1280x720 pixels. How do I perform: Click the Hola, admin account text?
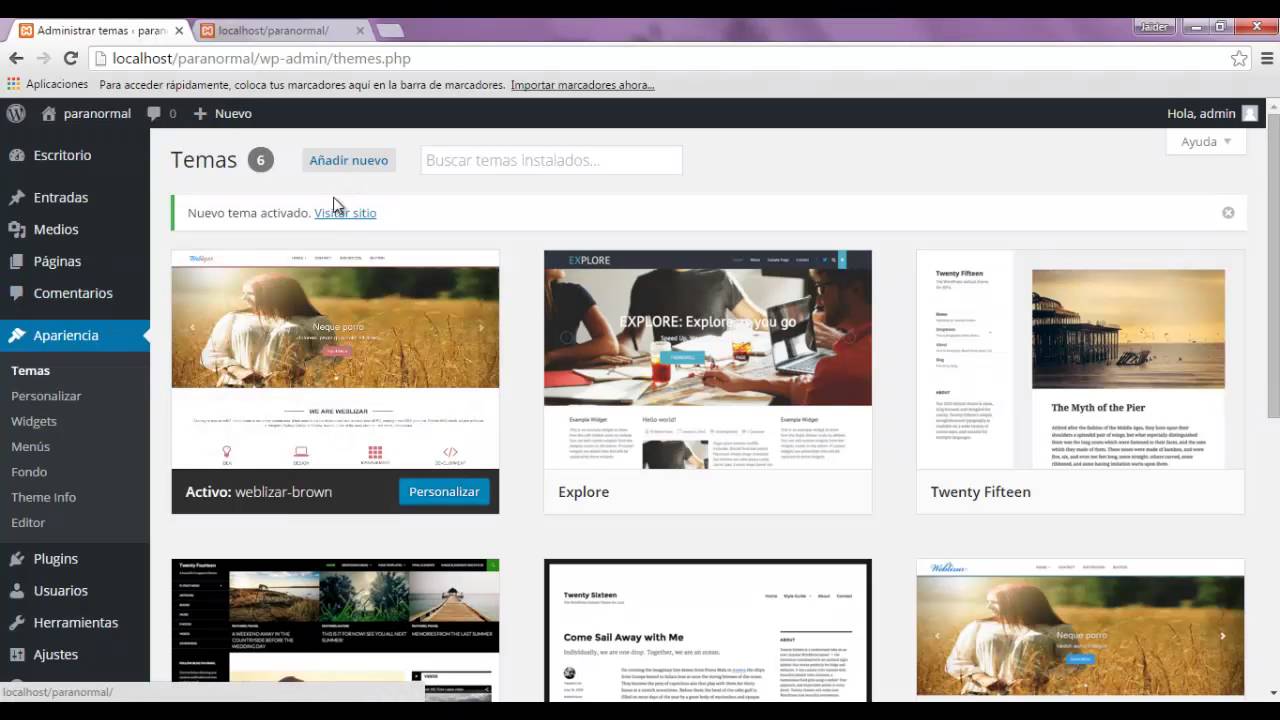click(x=1201, y=113)
